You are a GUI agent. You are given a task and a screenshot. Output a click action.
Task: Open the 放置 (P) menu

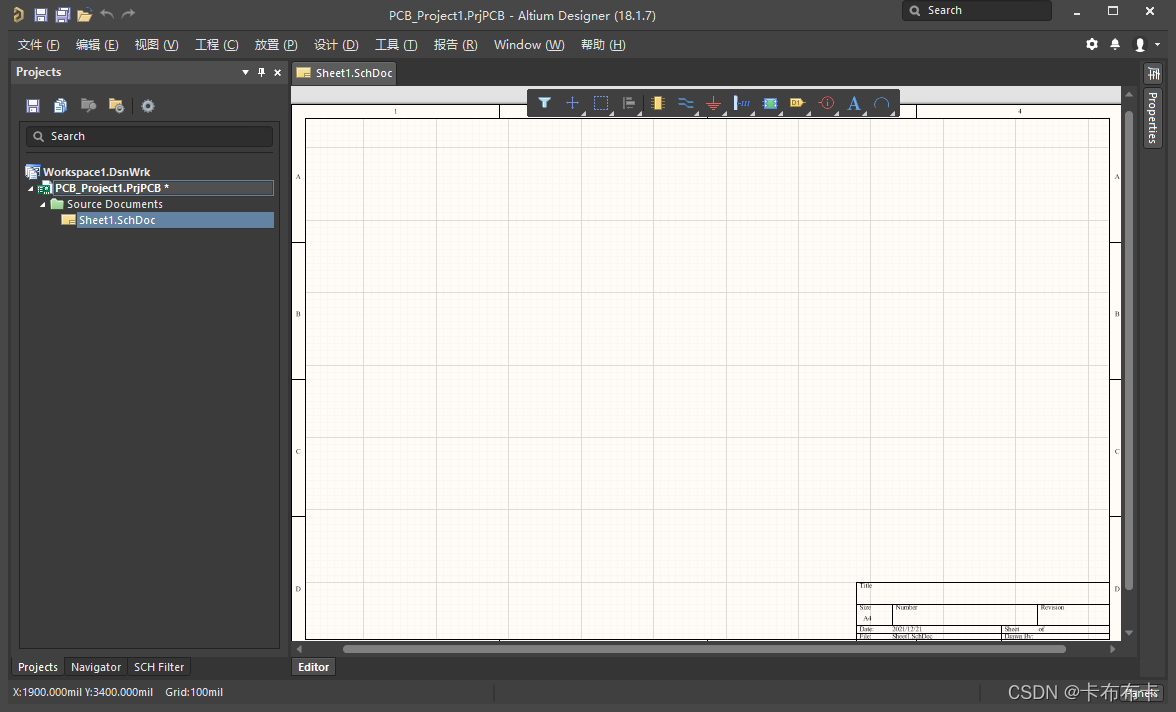tap(276, 45)
